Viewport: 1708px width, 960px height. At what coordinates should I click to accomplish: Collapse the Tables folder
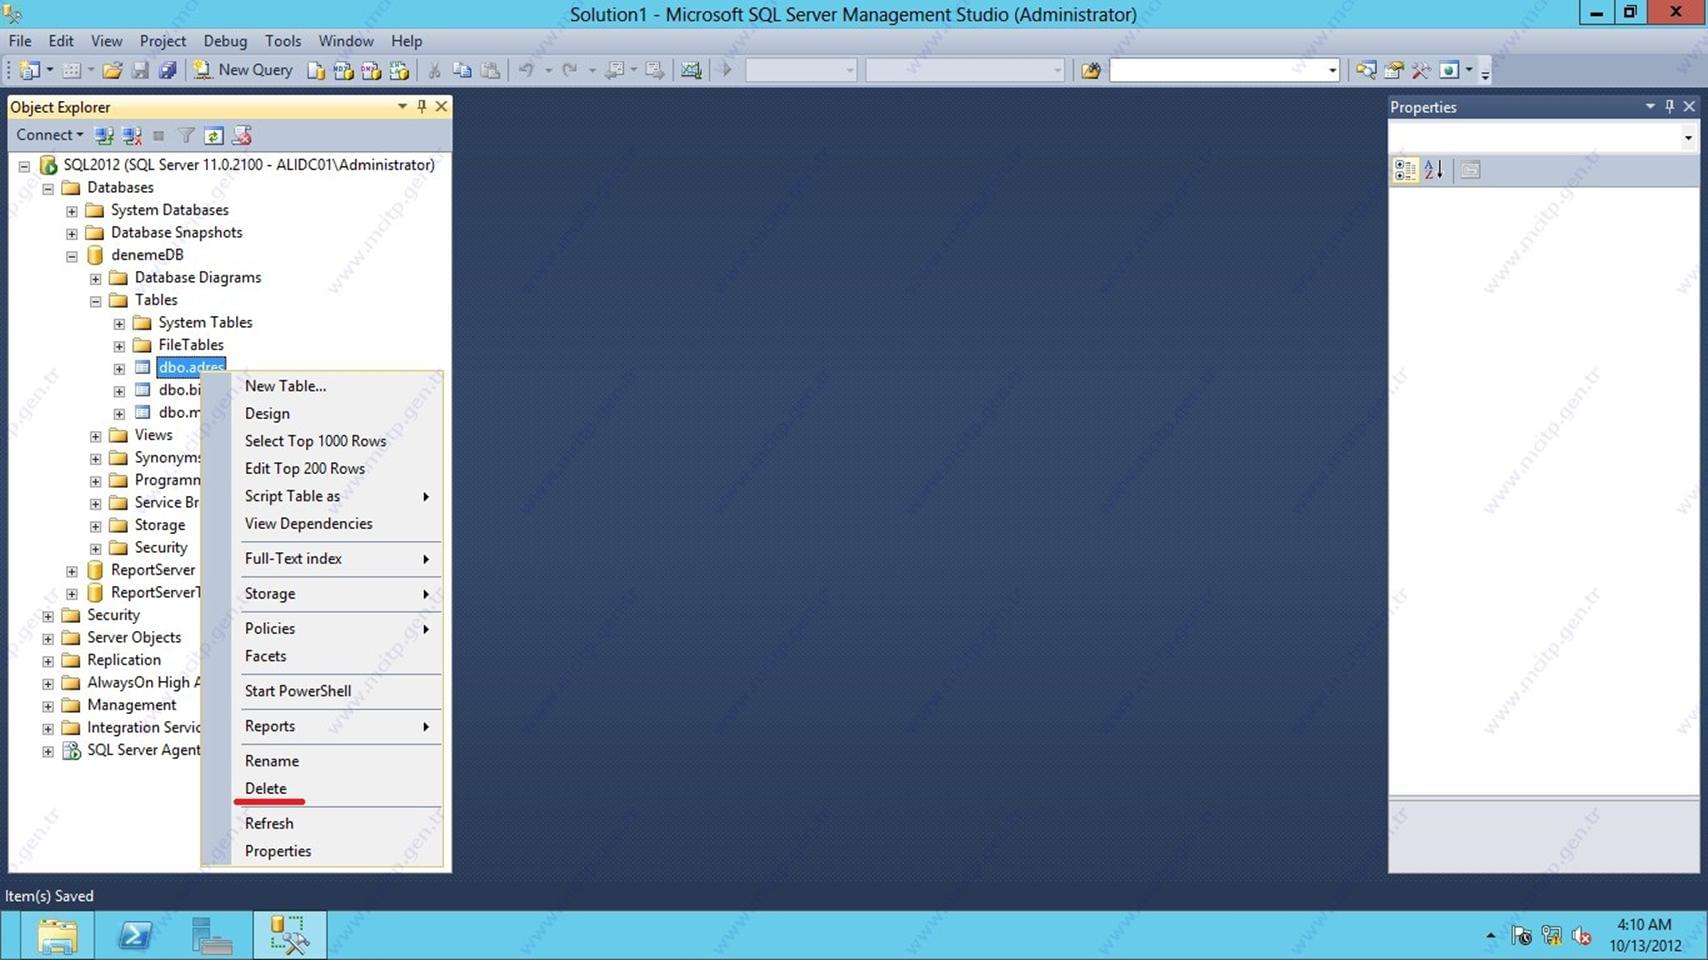click(96, 301)
